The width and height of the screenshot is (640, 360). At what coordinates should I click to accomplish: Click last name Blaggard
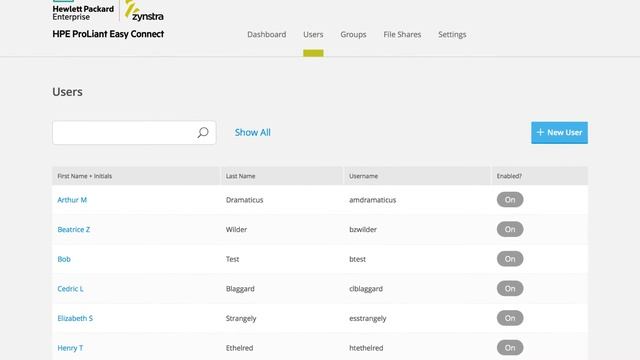click(240, 289)
